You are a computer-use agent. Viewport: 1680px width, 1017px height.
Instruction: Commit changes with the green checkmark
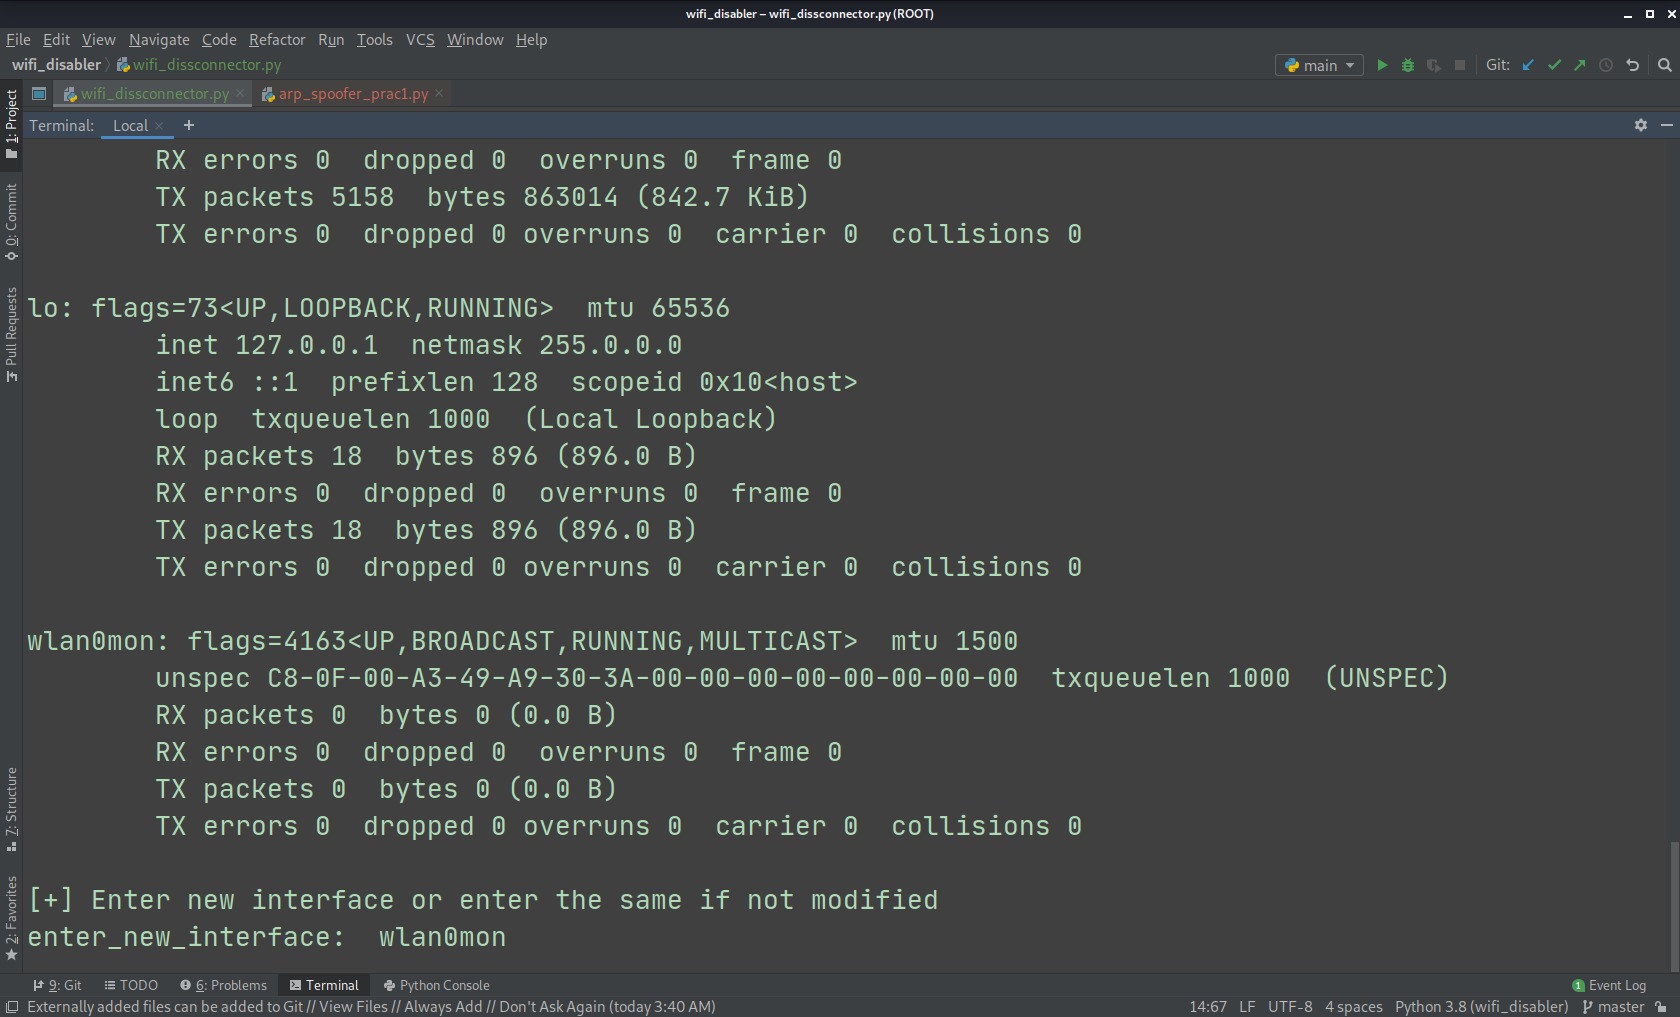coord(1554,65)
